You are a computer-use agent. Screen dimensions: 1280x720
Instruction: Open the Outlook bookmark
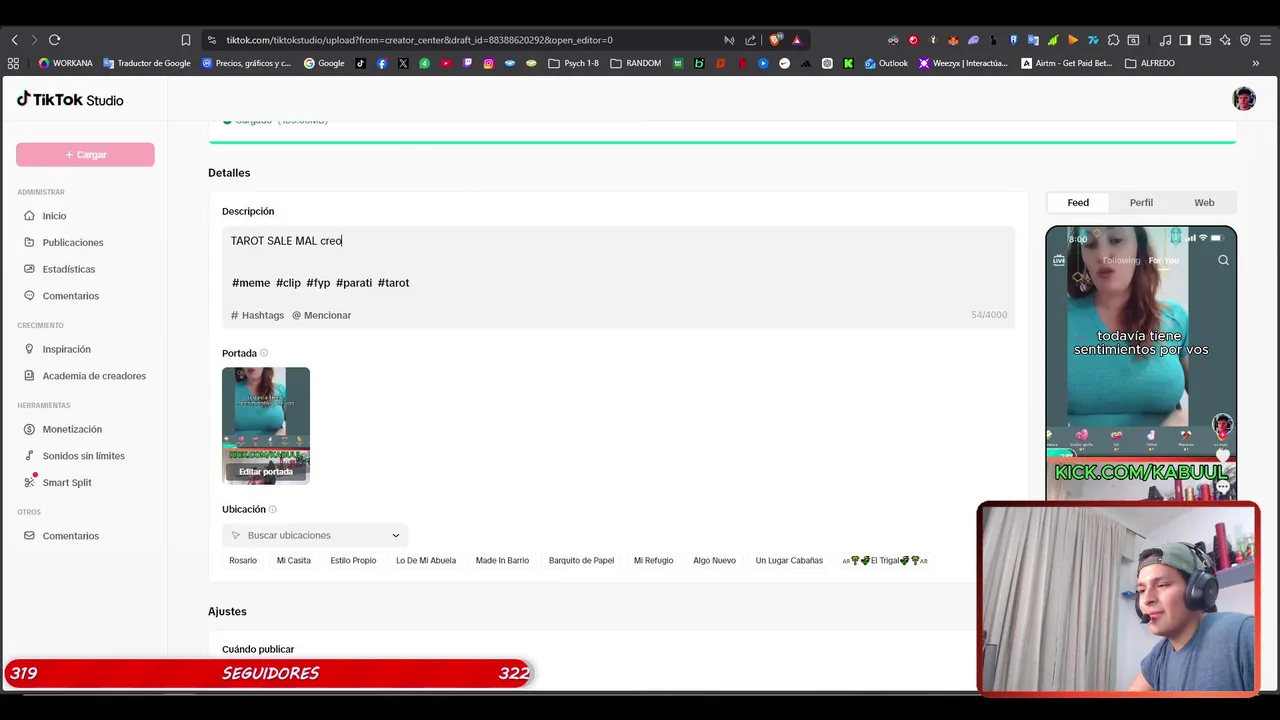point(886,63)
